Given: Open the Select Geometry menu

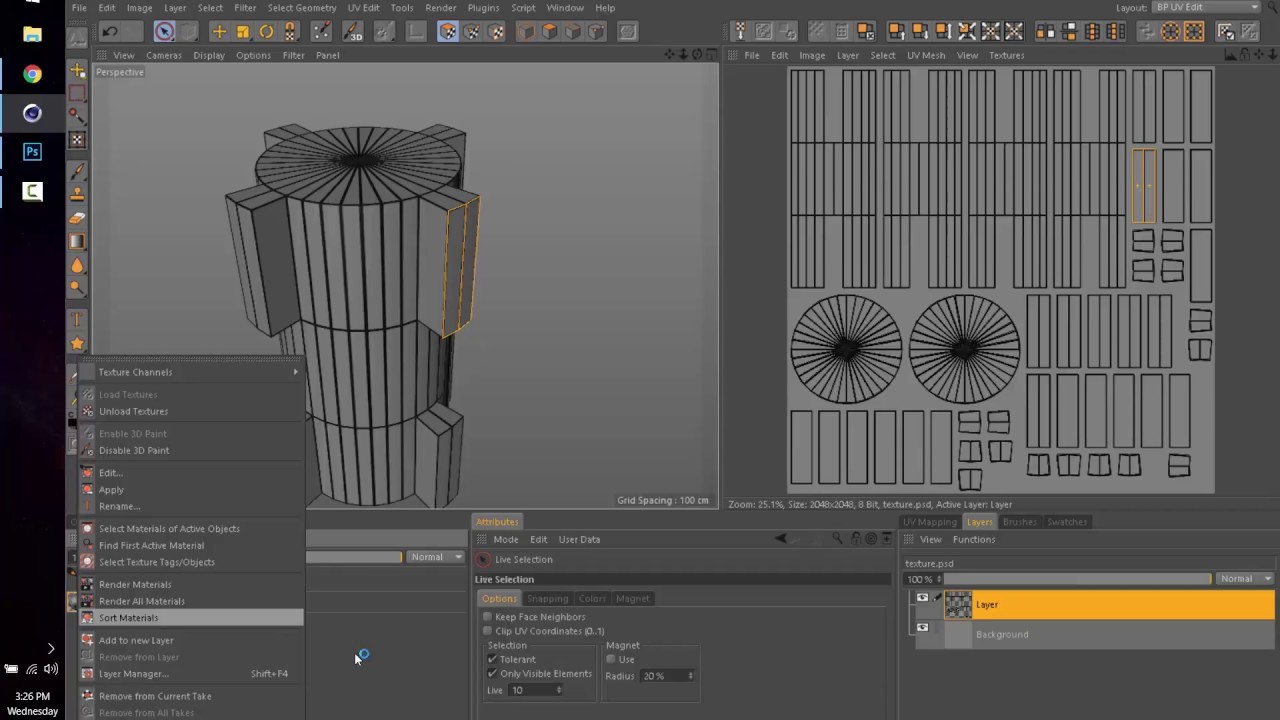Looking at the screenshot, I should [301, 8].
